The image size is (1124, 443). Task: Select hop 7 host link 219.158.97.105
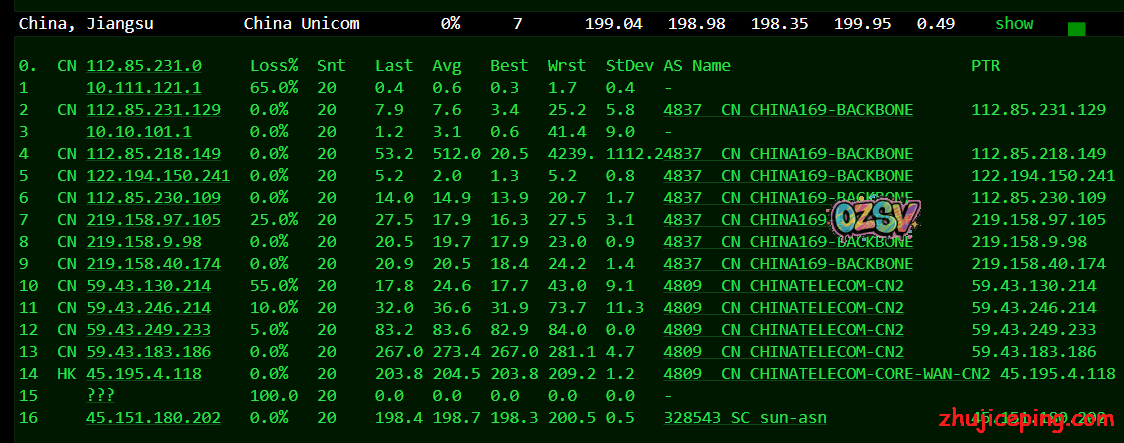coord(153,220)
